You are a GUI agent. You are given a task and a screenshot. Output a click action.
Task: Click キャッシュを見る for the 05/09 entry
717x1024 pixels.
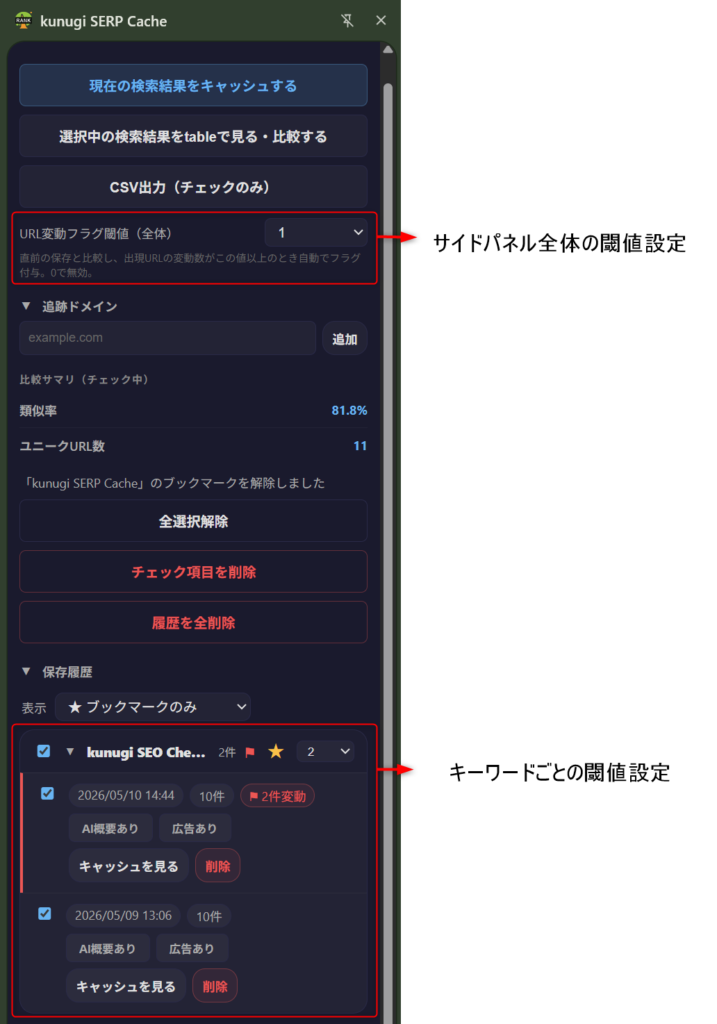tap(126, 986)
